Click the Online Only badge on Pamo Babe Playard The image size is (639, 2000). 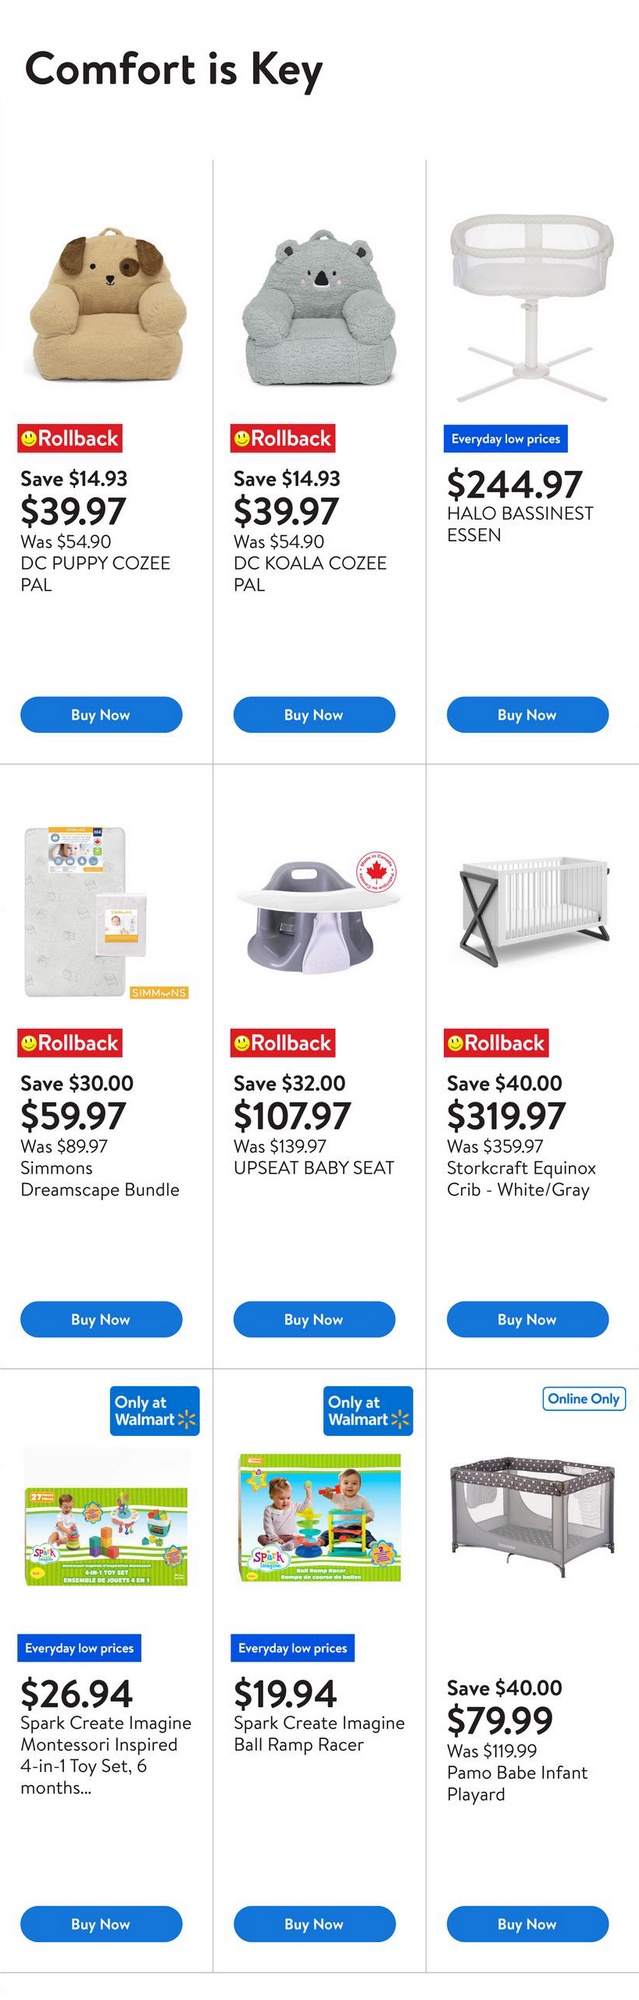(x=584, y=1398)
